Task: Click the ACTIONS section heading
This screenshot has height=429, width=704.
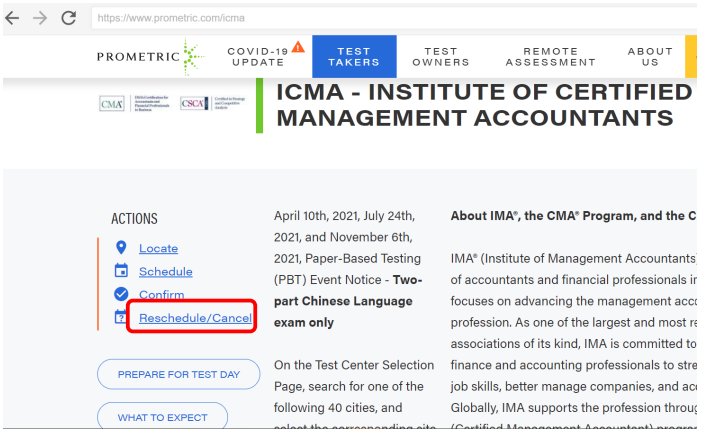Action: tap(134, 219)
